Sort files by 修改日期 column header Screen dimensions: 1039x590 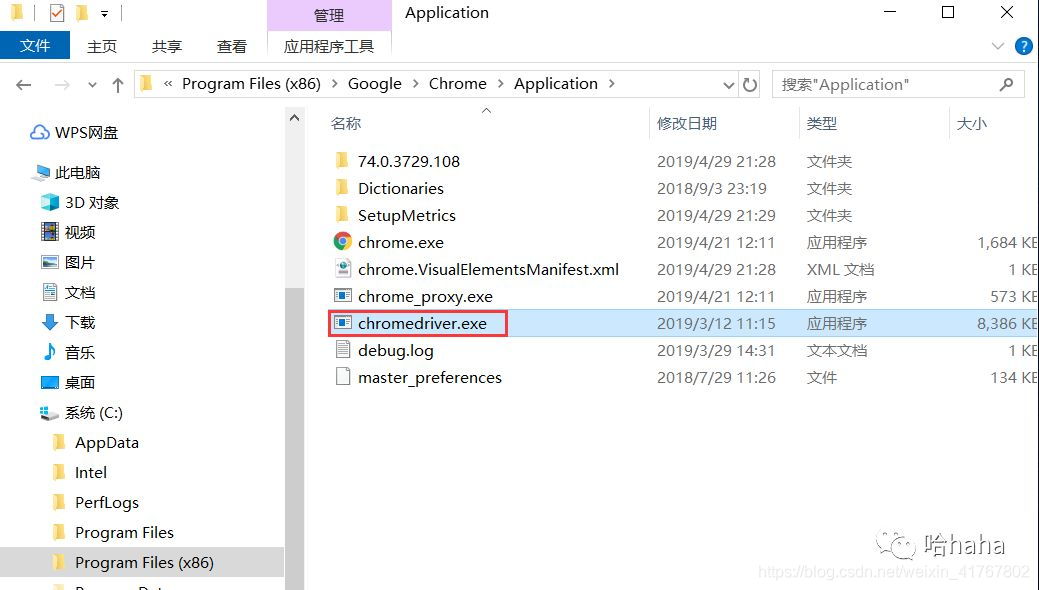click(x=687, y=123)
